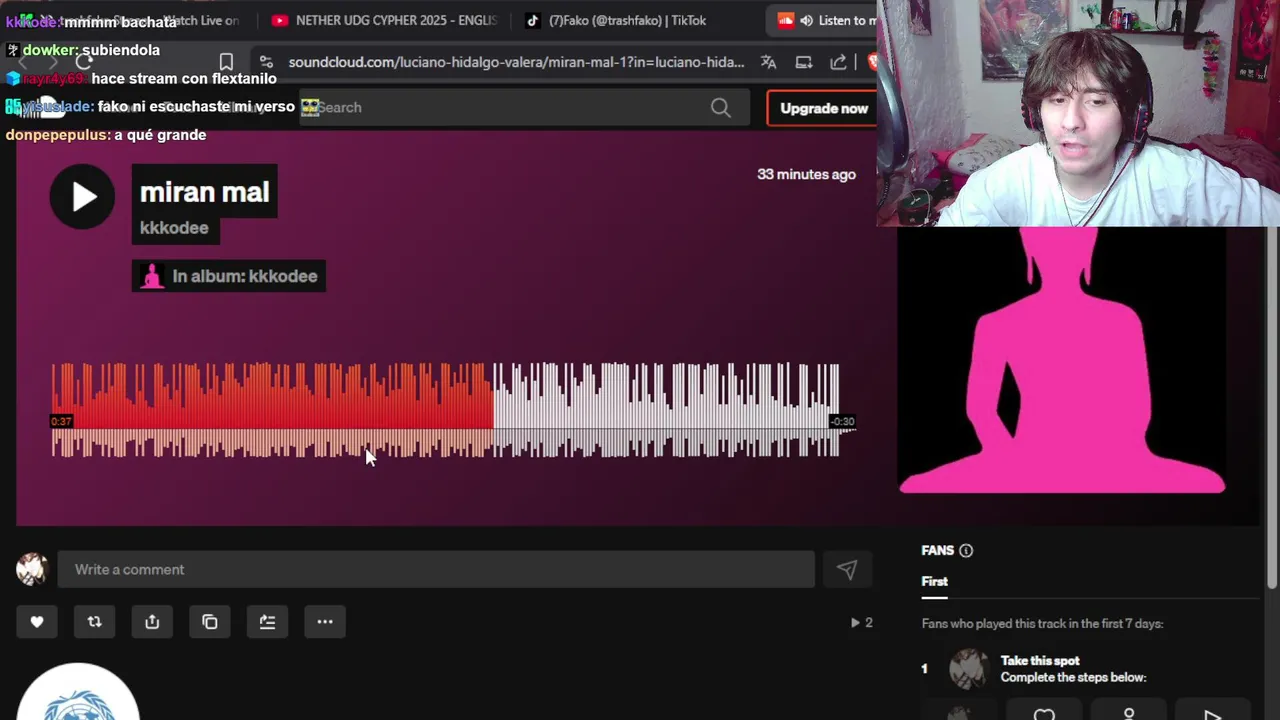Send comment using the paper plane button
The image size is (1280, 720).
[847, 569]
